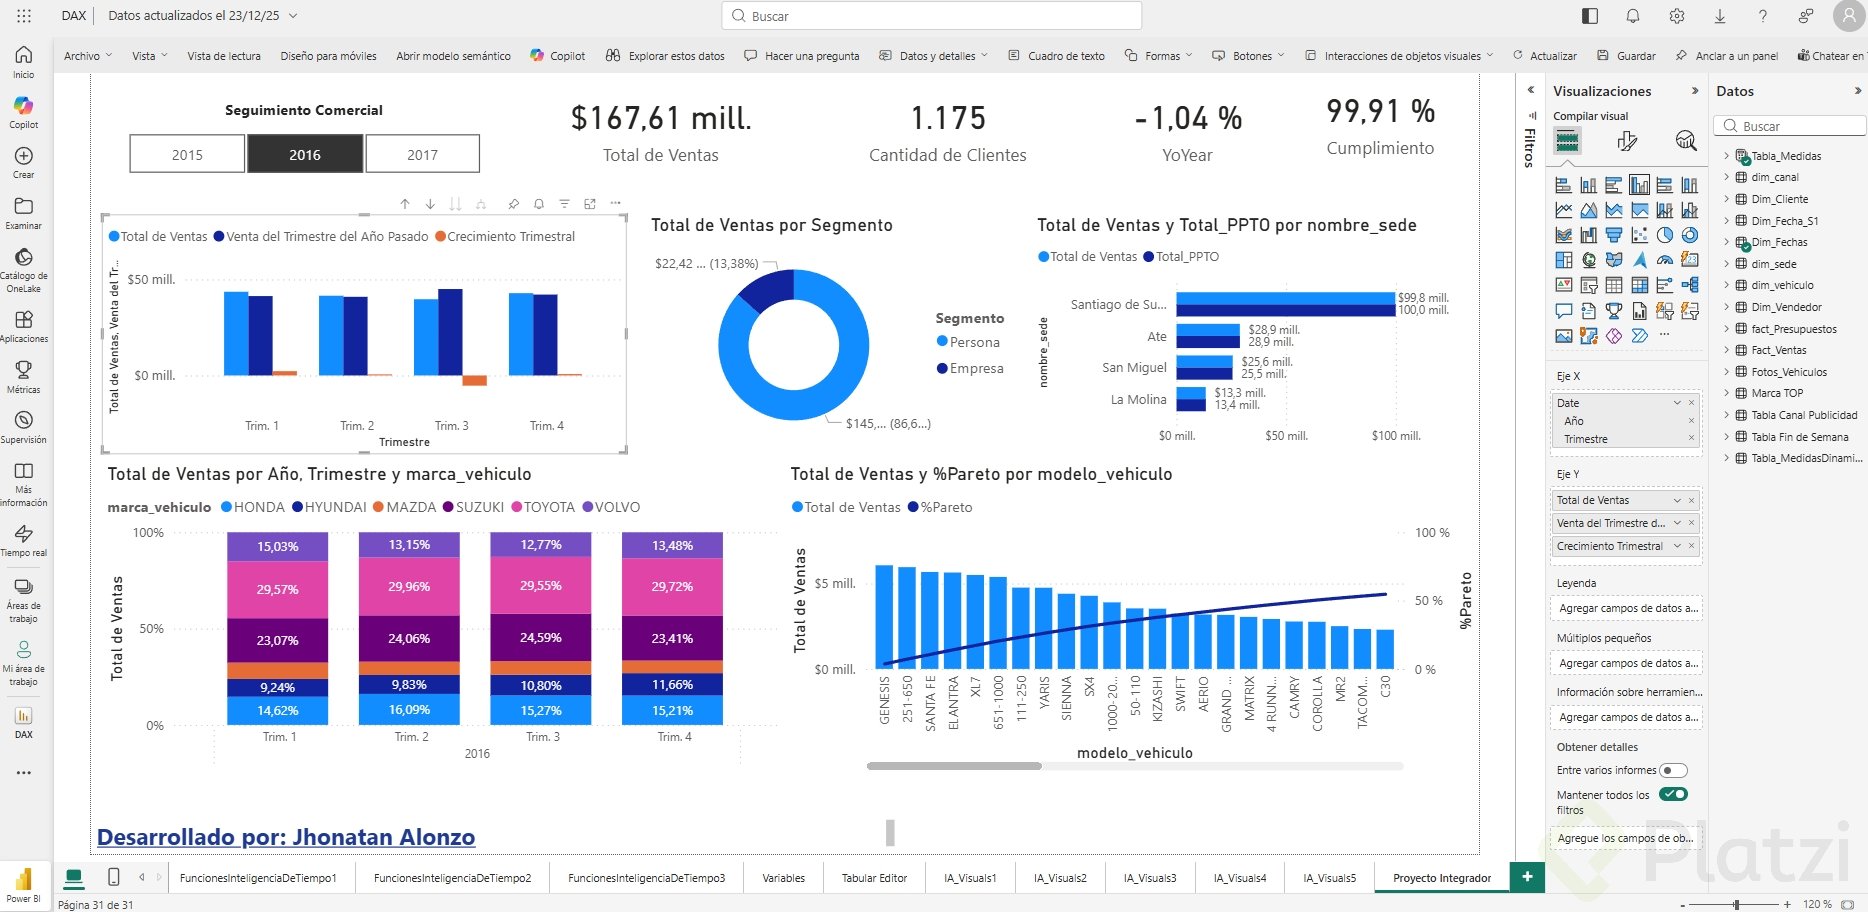Open Métricas in the left navigation
The height and width of the screenshot is (912, 1868).
[23, 377]
